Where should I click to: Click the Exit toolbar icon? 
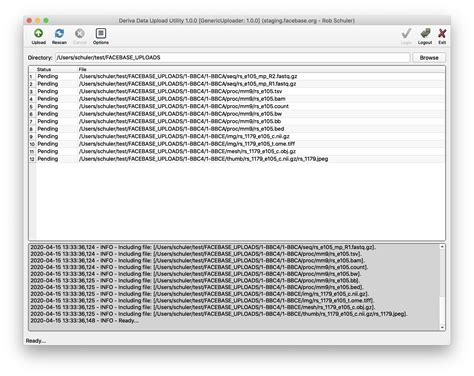tap(442, 36)
